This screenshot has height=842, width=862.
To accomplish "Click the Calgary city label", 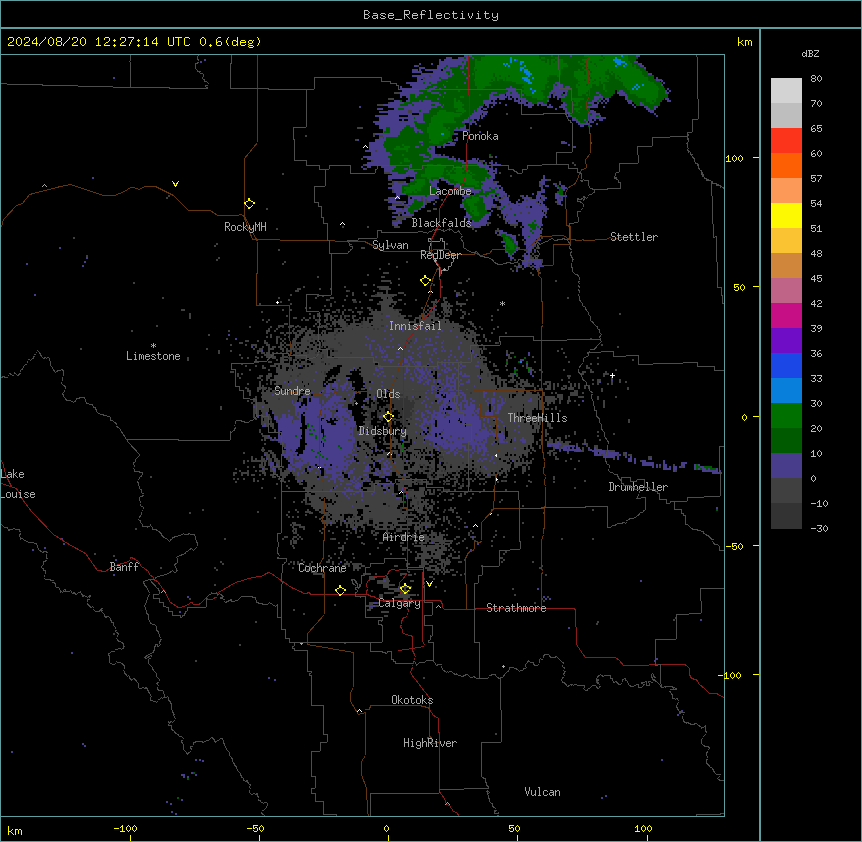I will [x=399, y=603].
